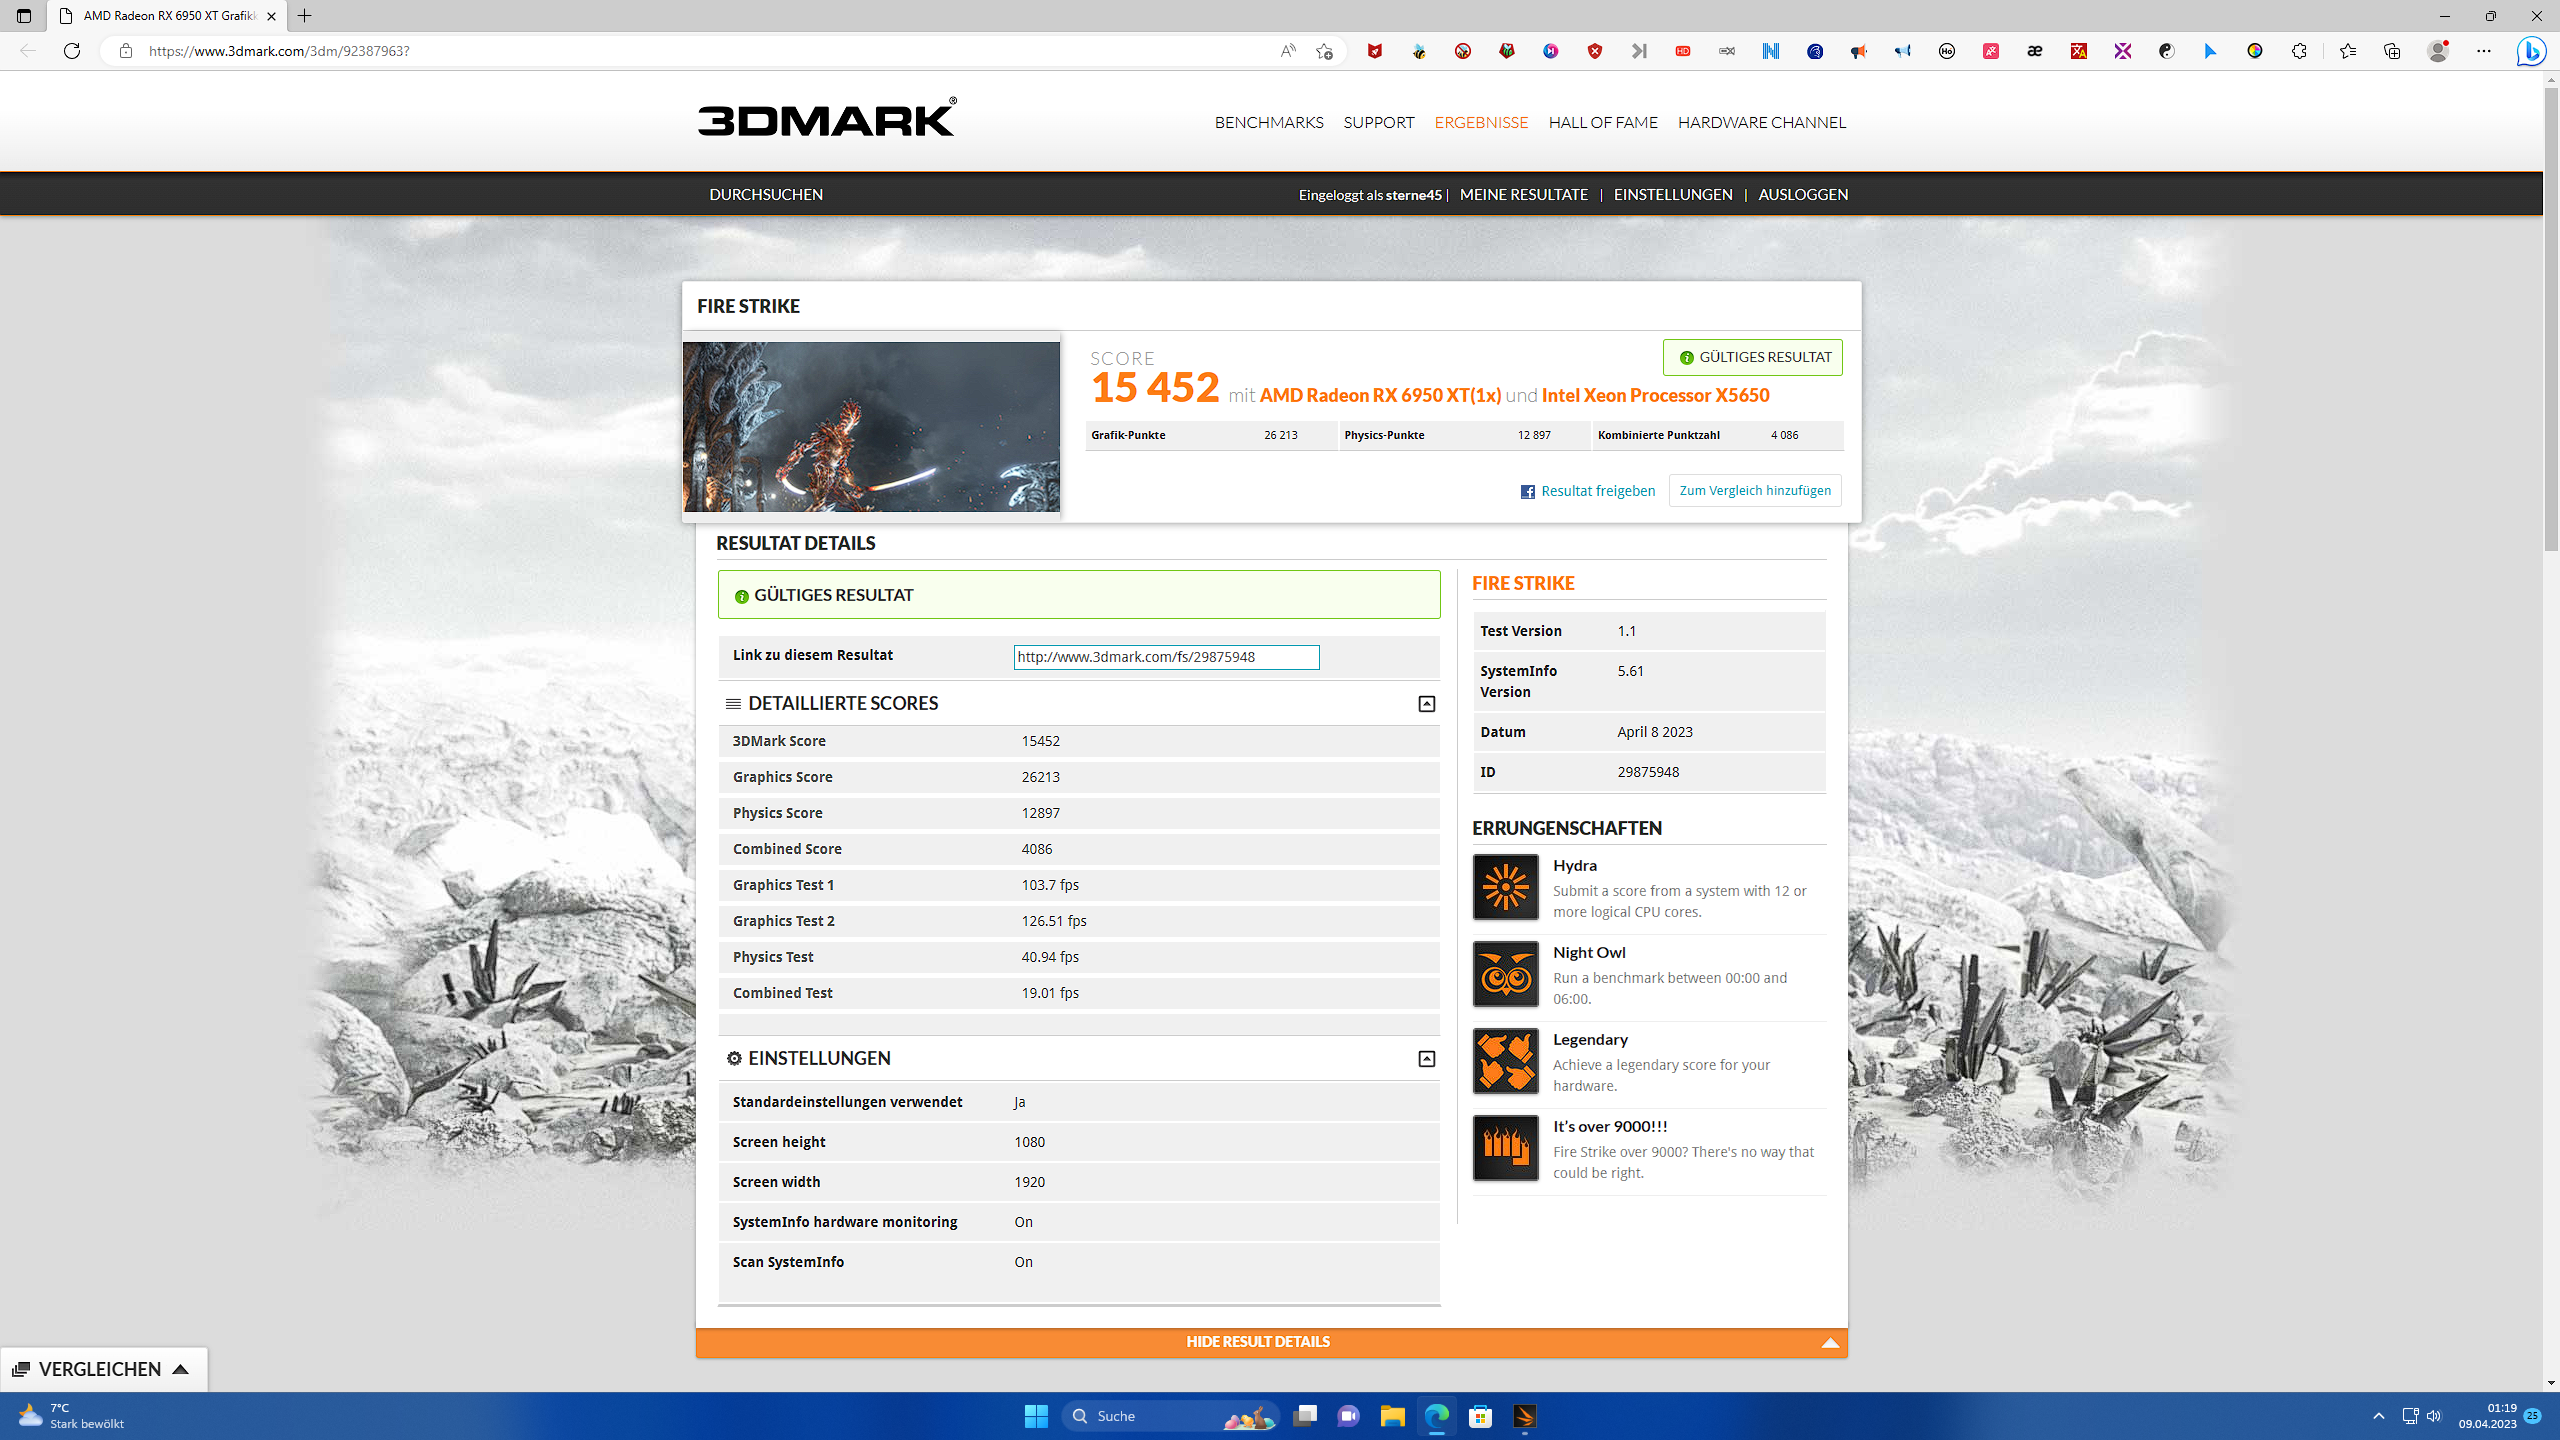The height and width of the screenshot is (1440, 2560).
Task: Collapse the Einstellungen section
Action: coord(1426,1059)
